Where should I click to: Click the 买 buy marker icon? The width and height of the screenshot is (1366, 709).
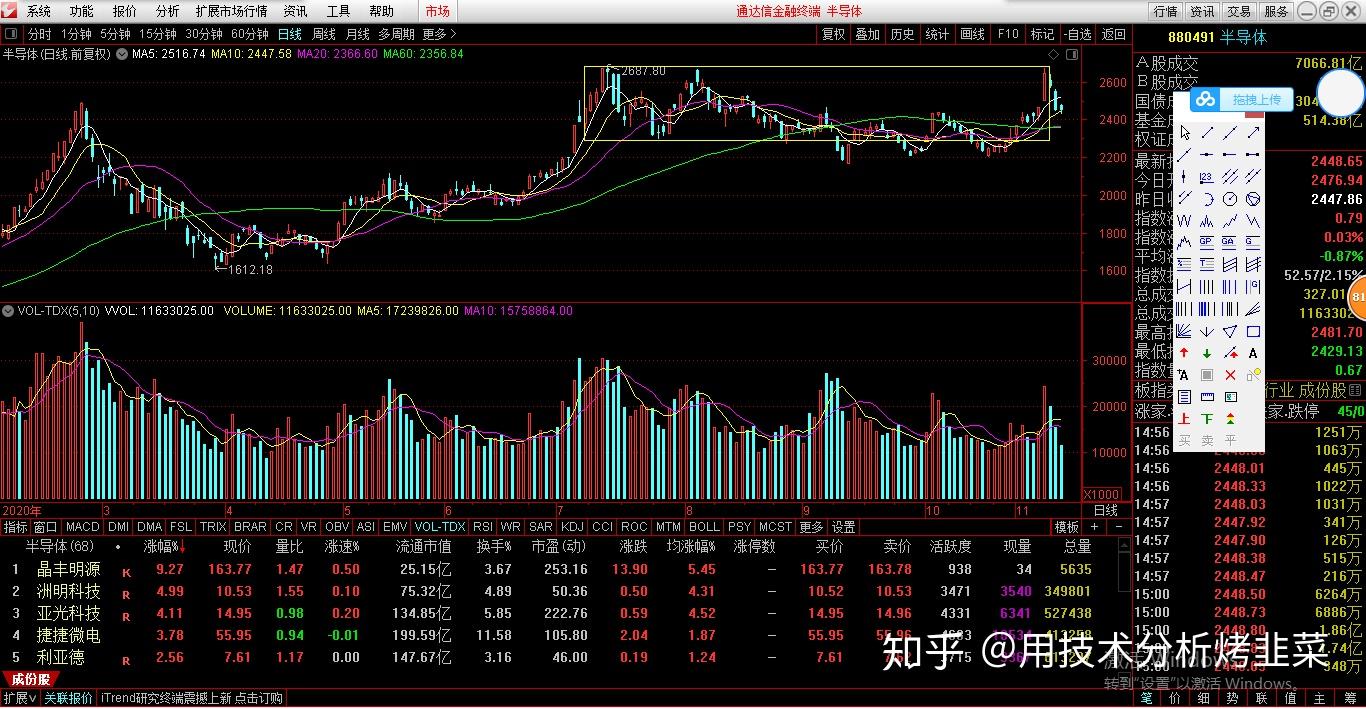tap(1185, 439)
